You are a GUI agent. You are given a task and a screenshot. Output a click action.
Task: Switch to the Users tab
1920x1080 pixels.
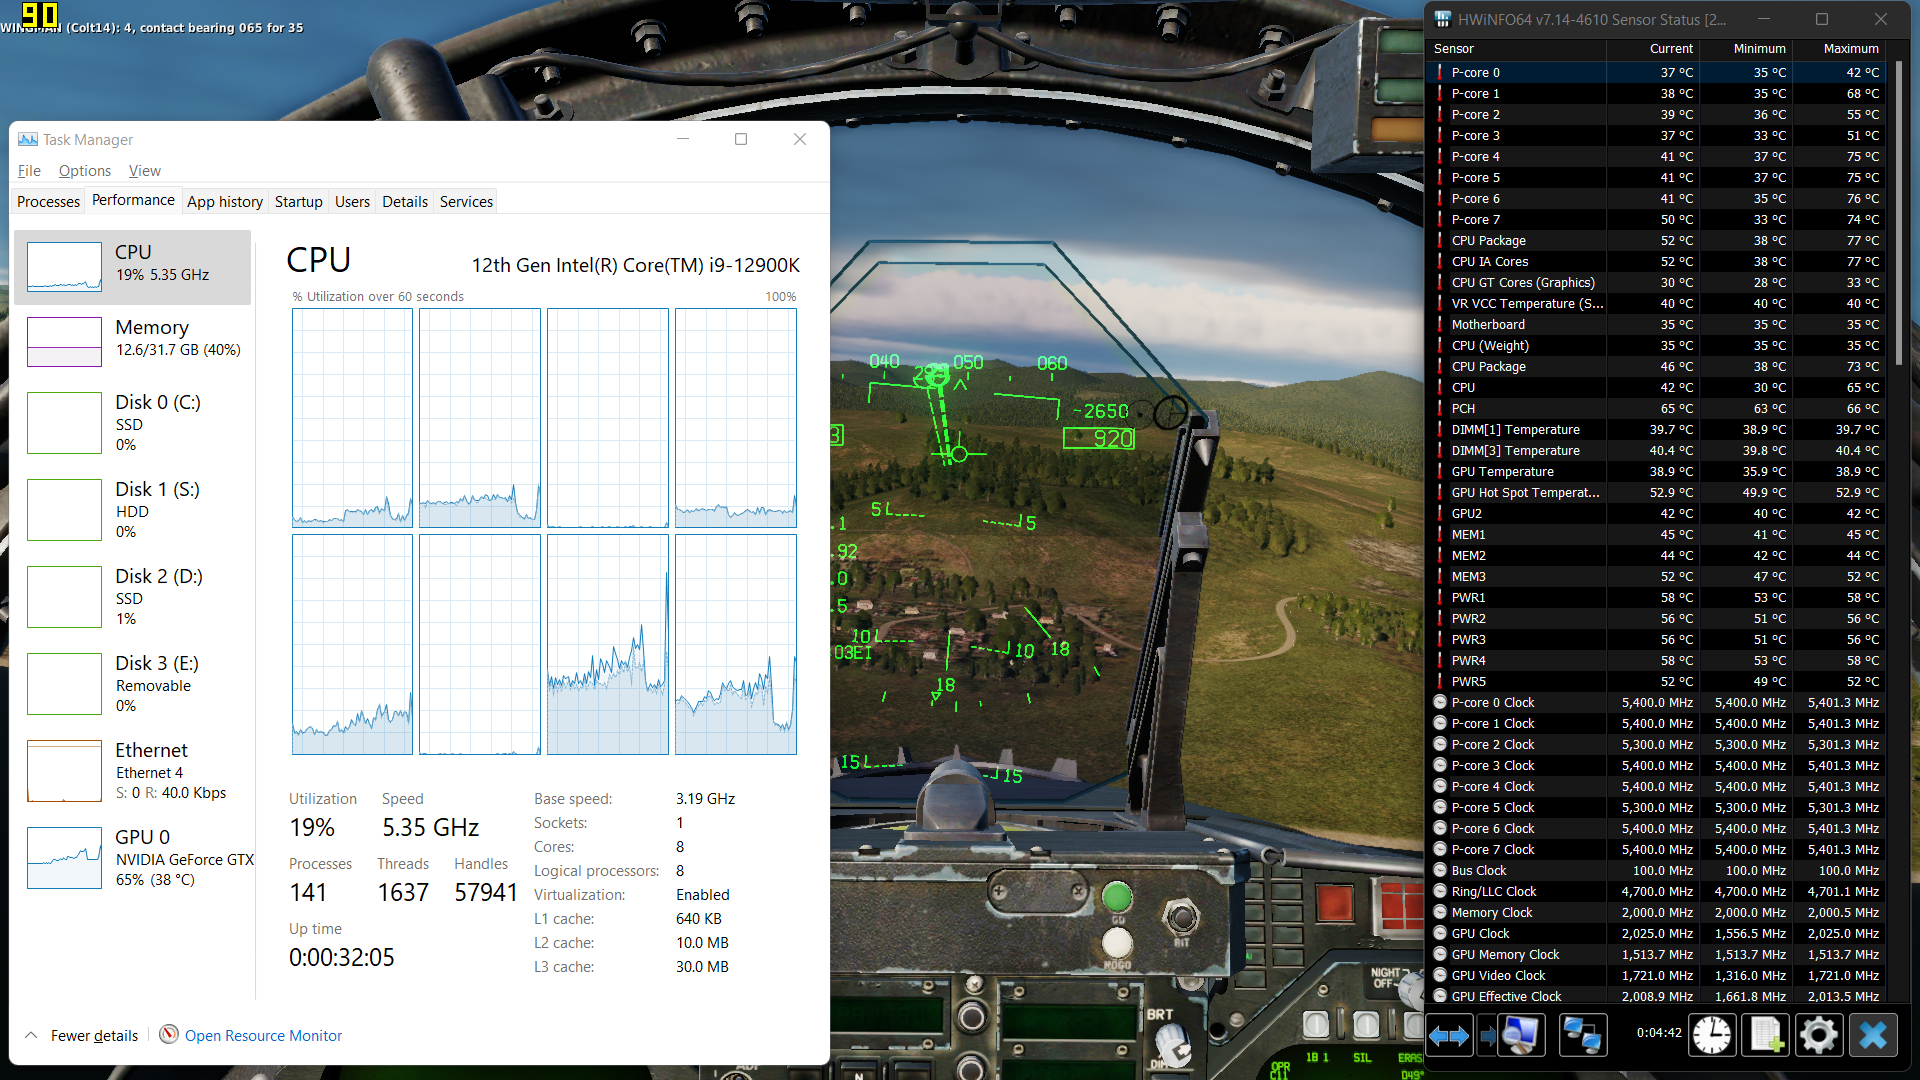point(352,201)
